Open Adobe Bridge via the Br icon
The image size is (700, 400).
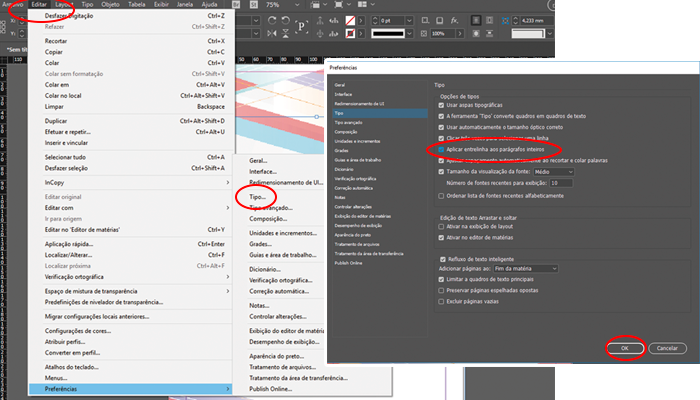point(237,4)
